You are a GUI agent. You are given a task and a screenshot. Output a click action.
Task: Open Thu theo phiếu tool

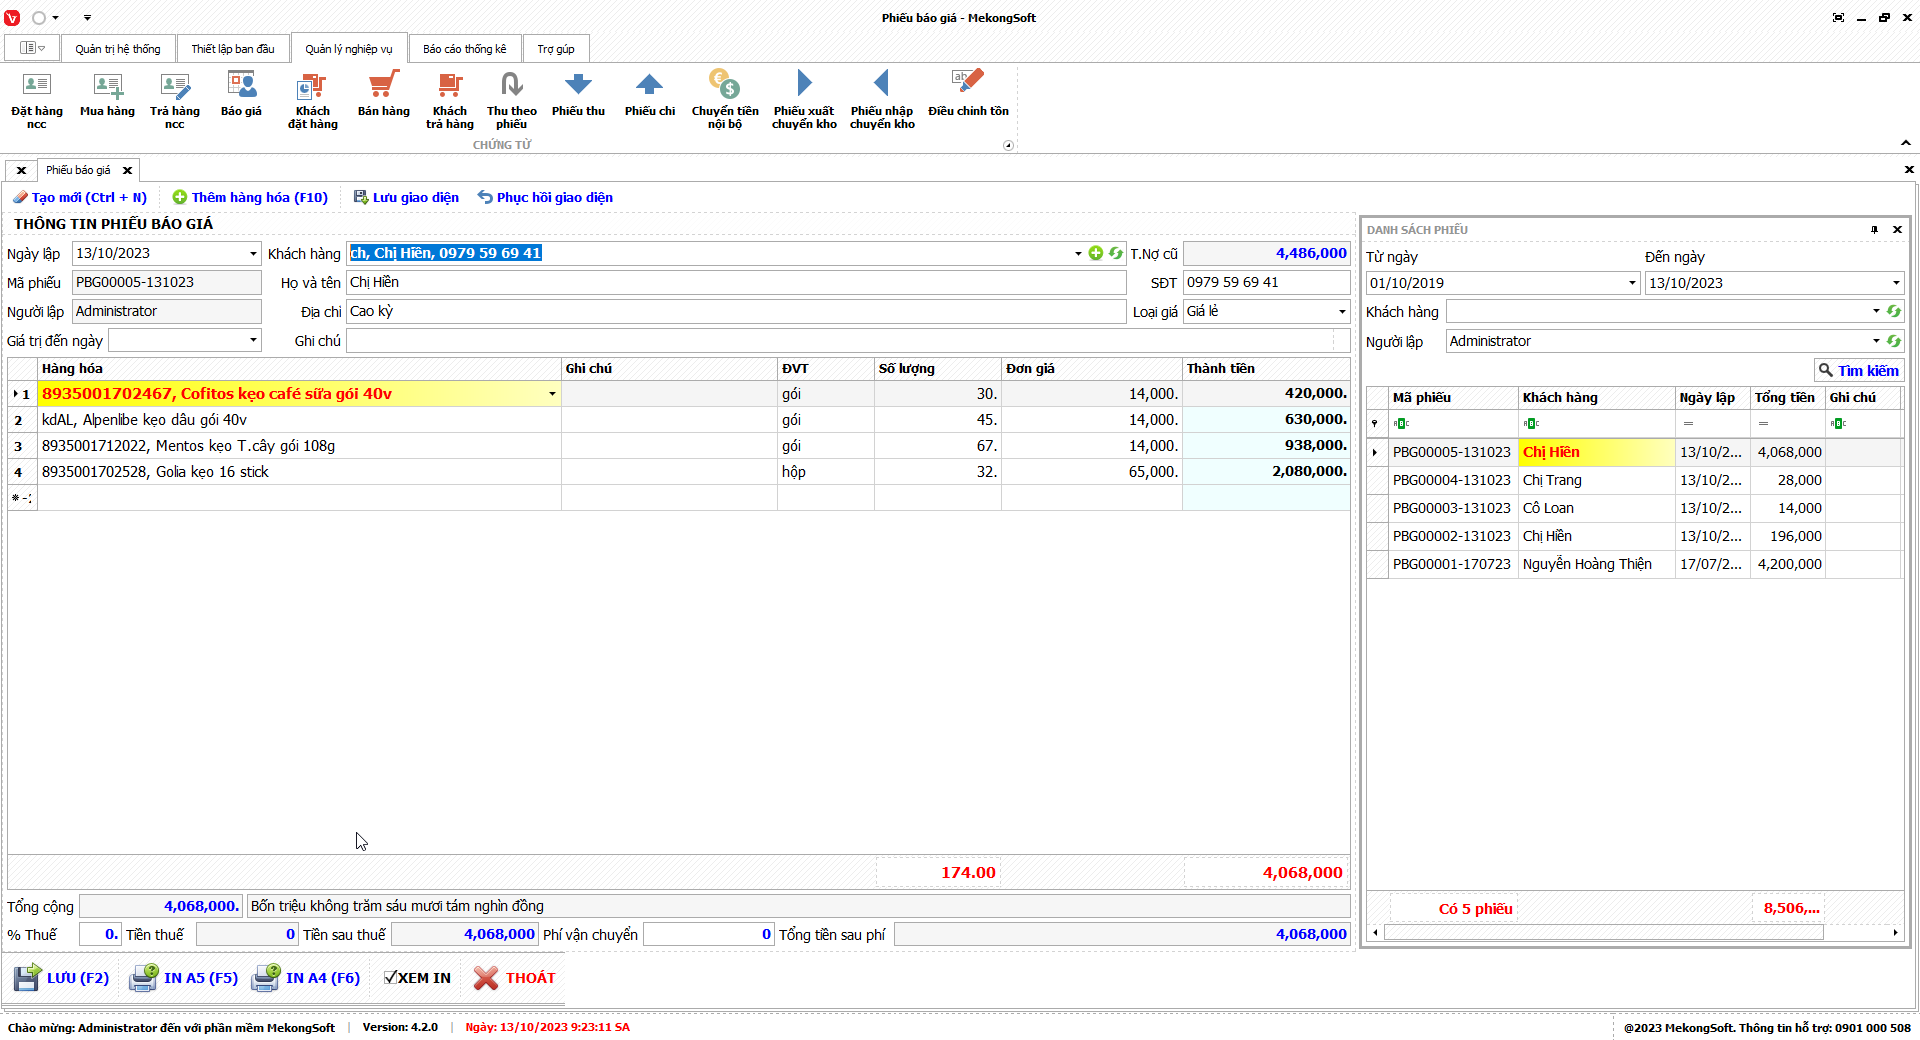point(511,86)
